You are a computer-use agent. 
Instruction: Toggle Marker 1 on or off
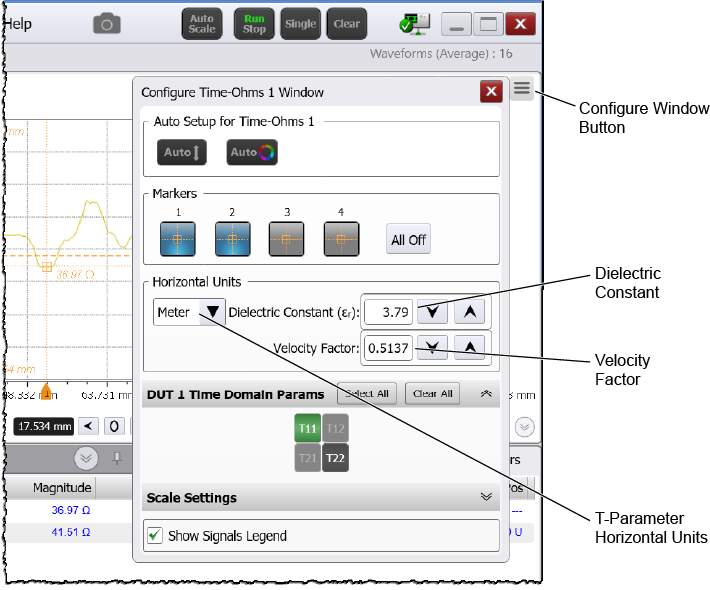(x=178, y=240)
